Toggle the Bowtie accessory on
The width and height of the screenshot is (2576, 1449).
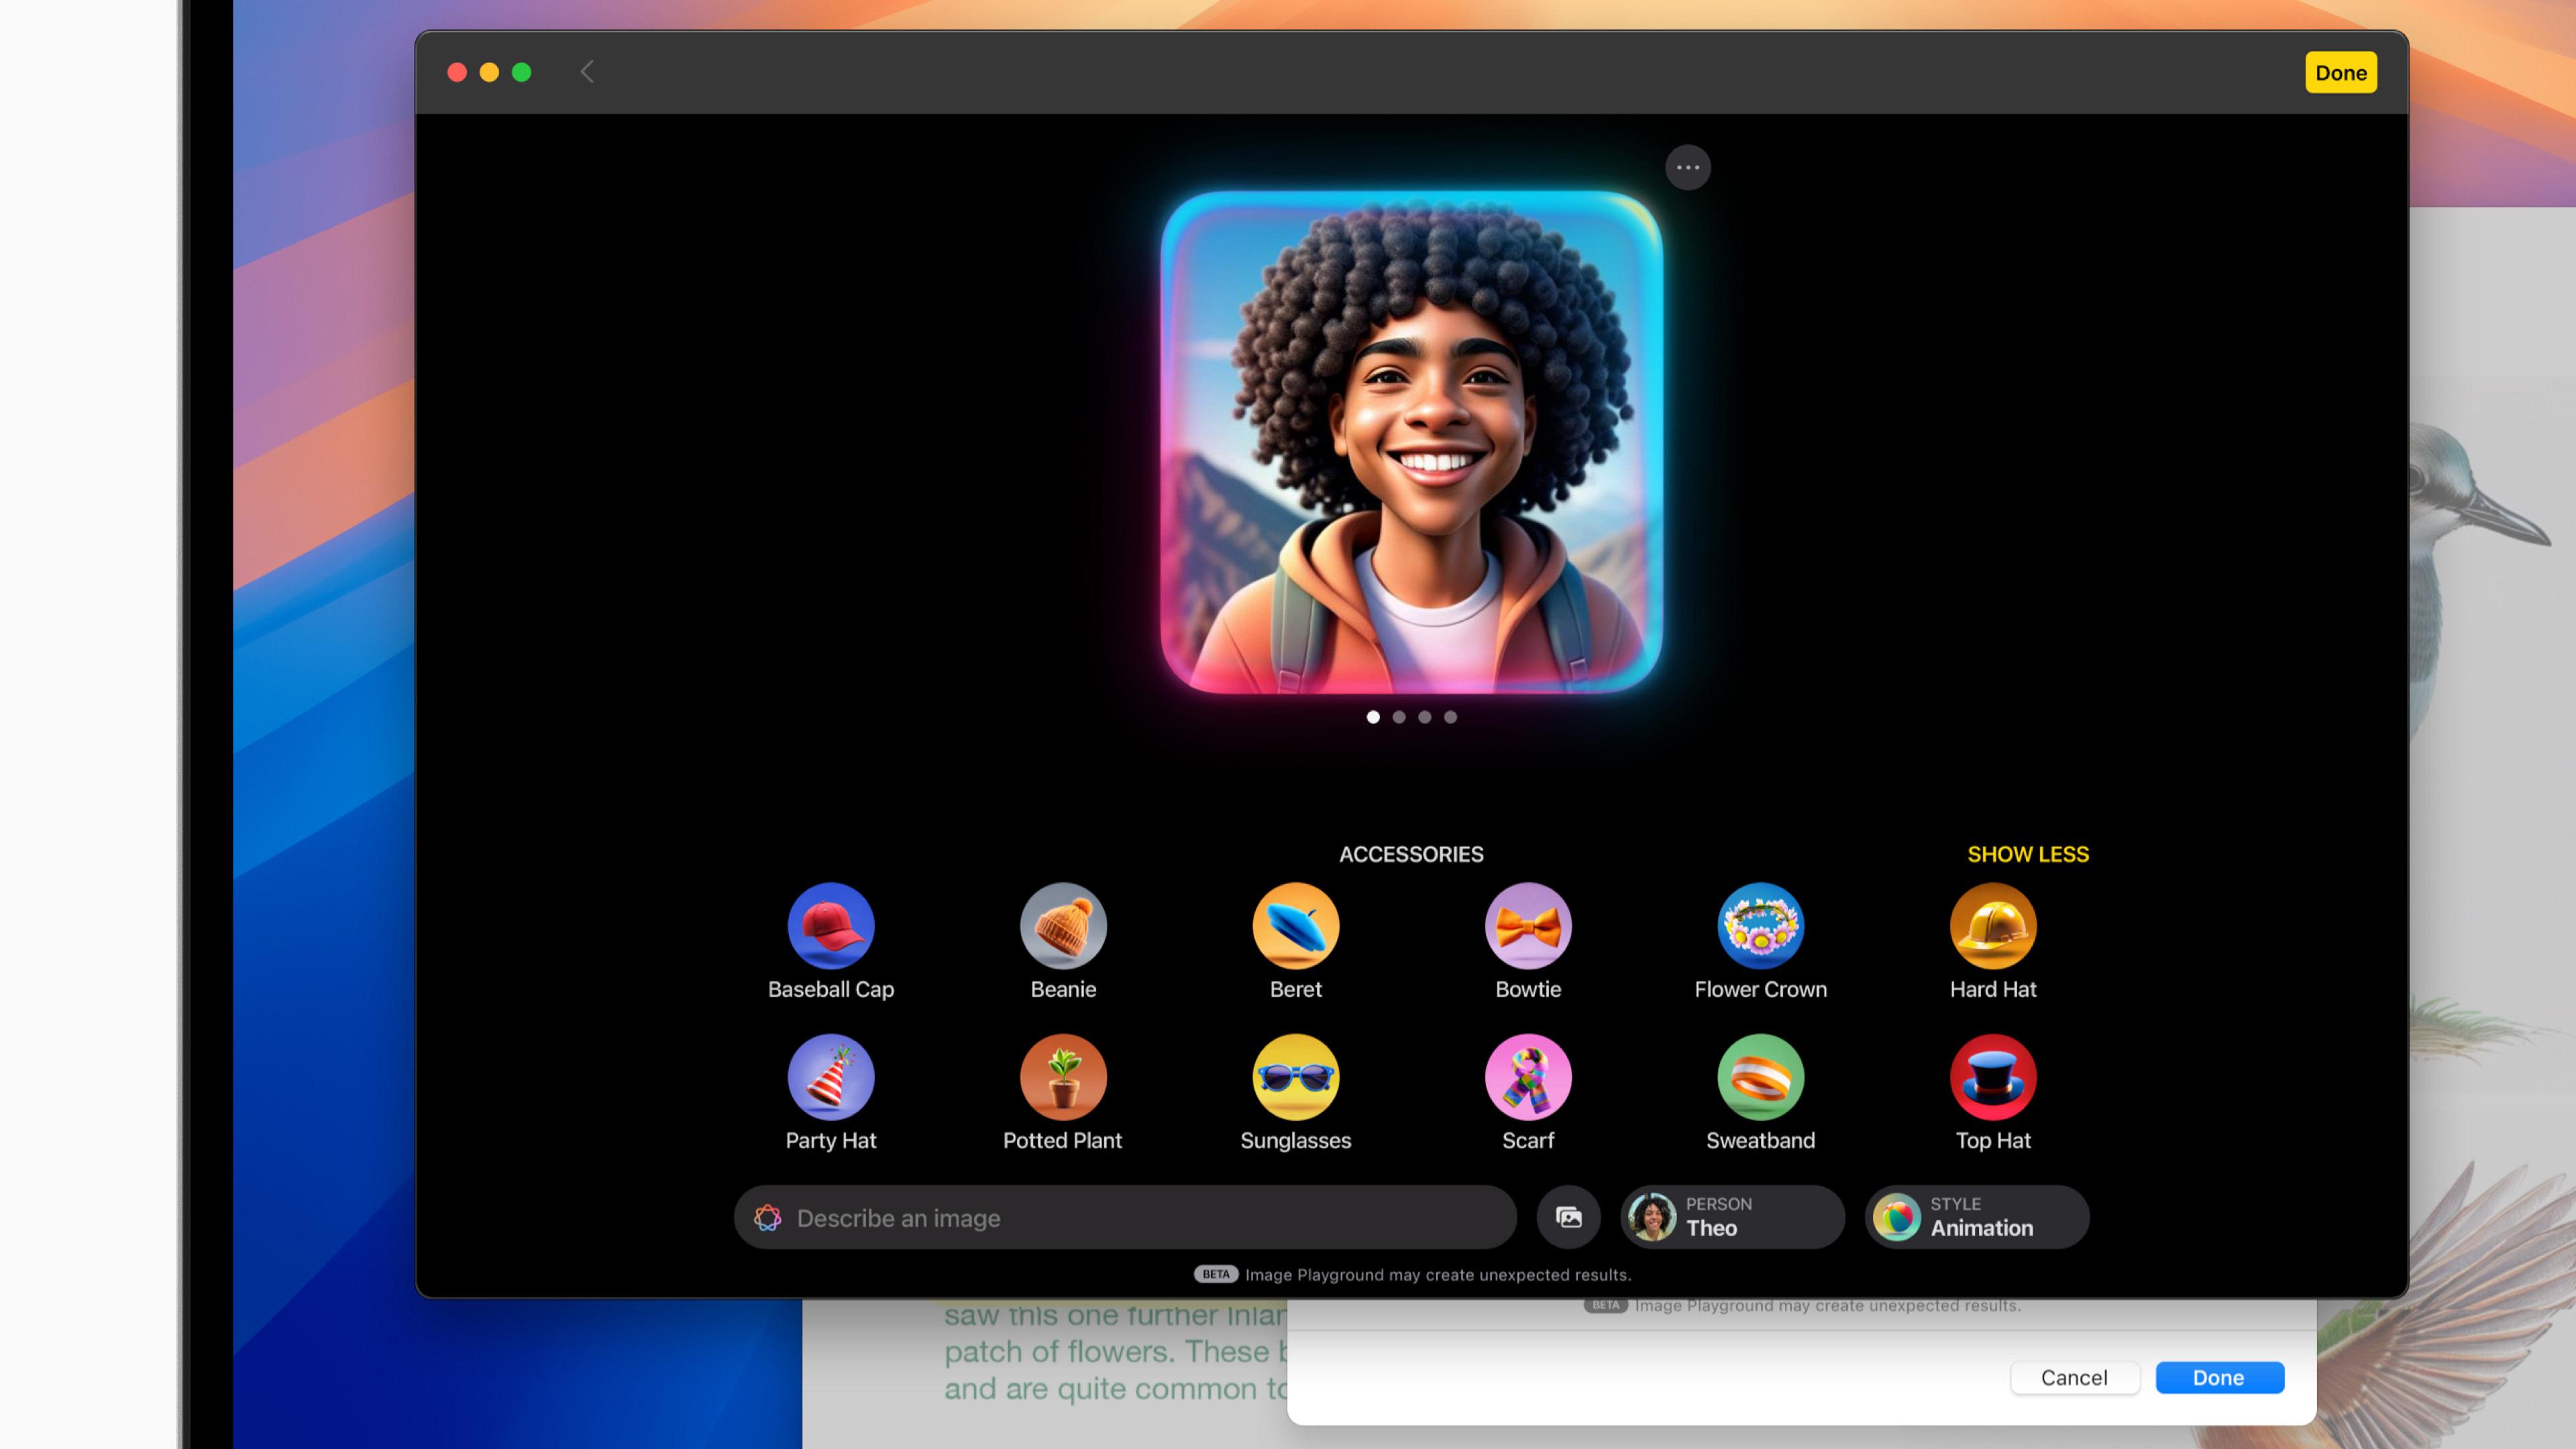pos(1528,926)
